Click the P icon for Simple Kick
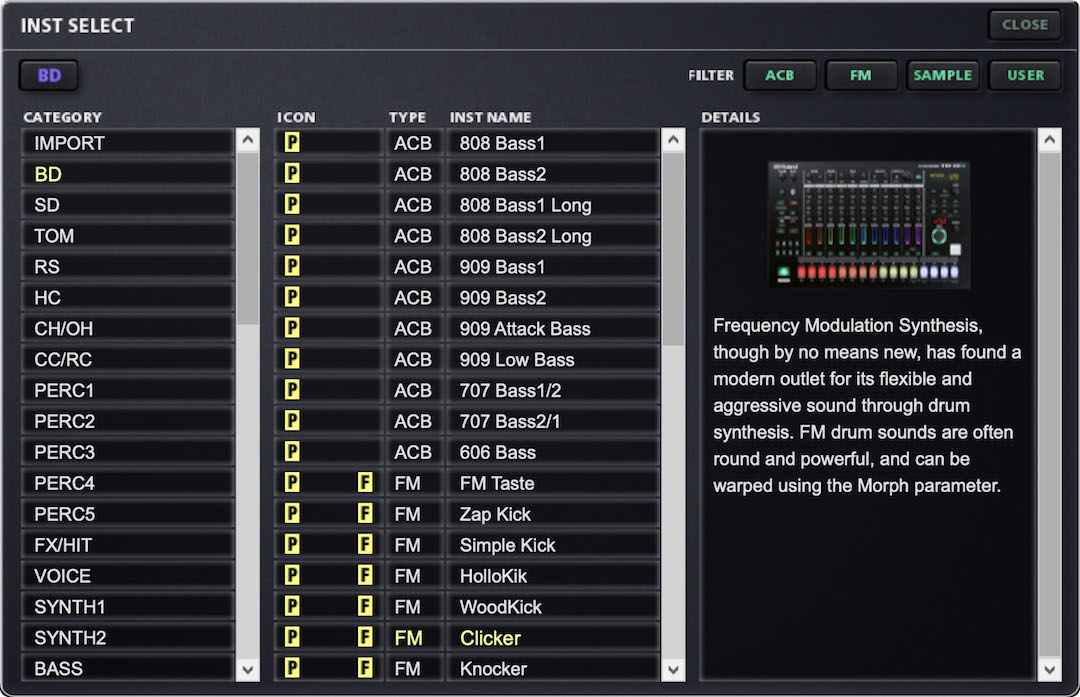The width and height of the screenshot is (1080, 697). (292, 546)
